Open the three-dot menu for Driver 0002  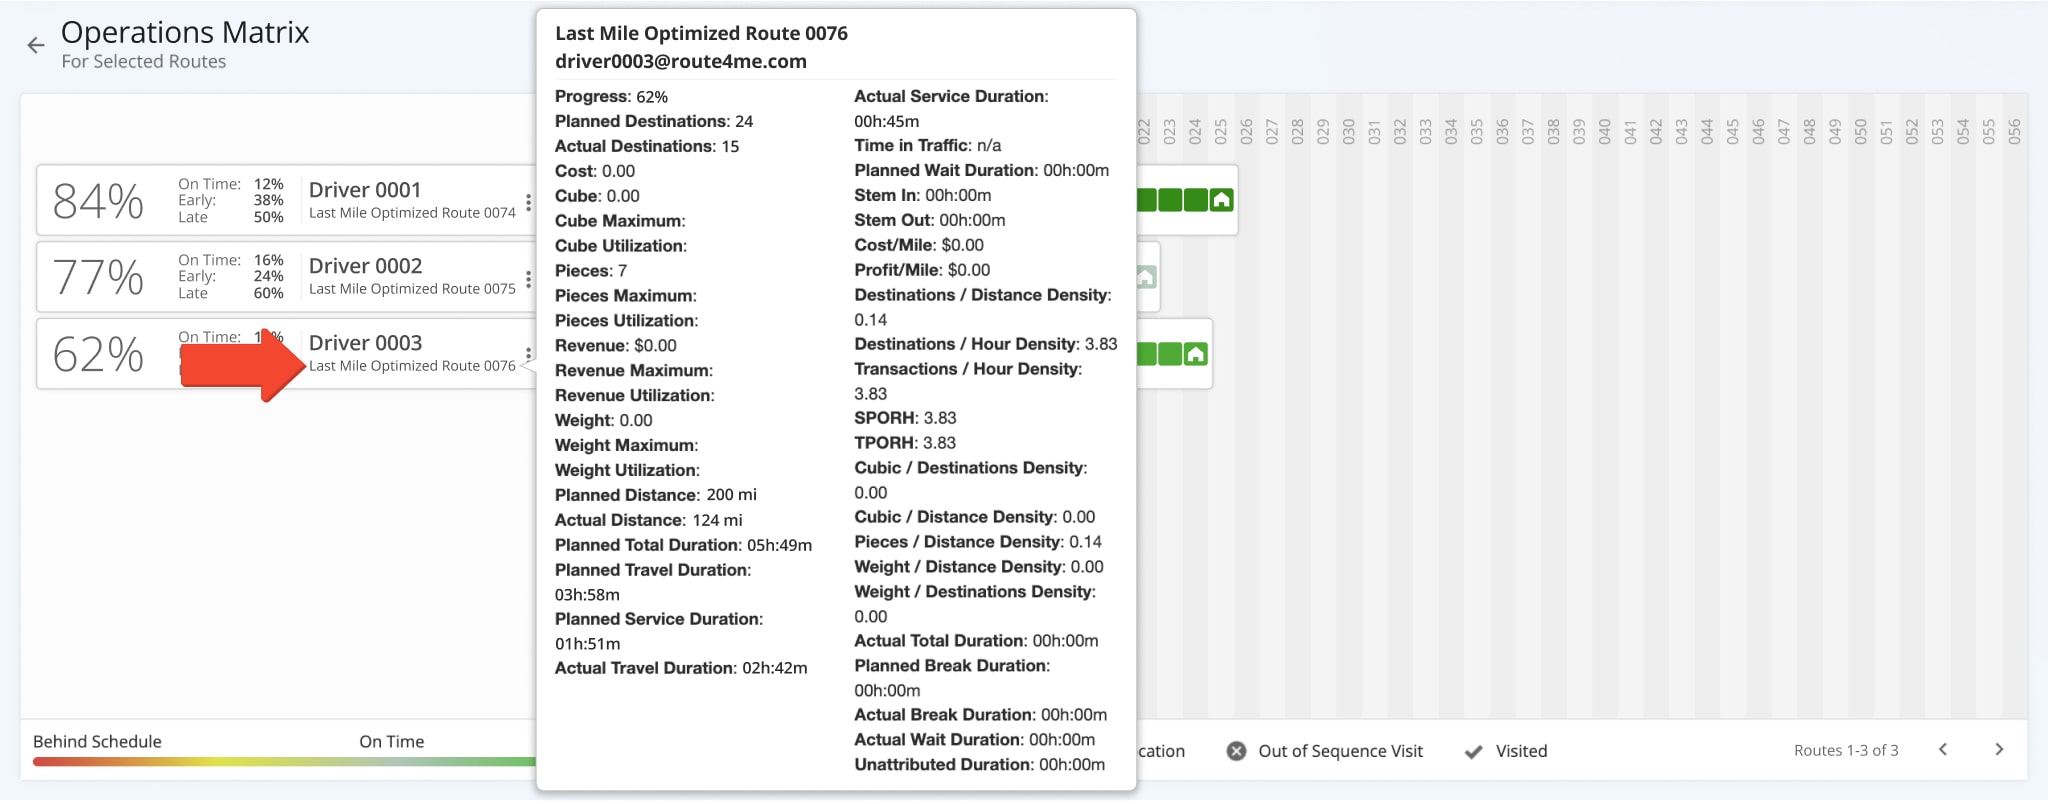[528, 279]
